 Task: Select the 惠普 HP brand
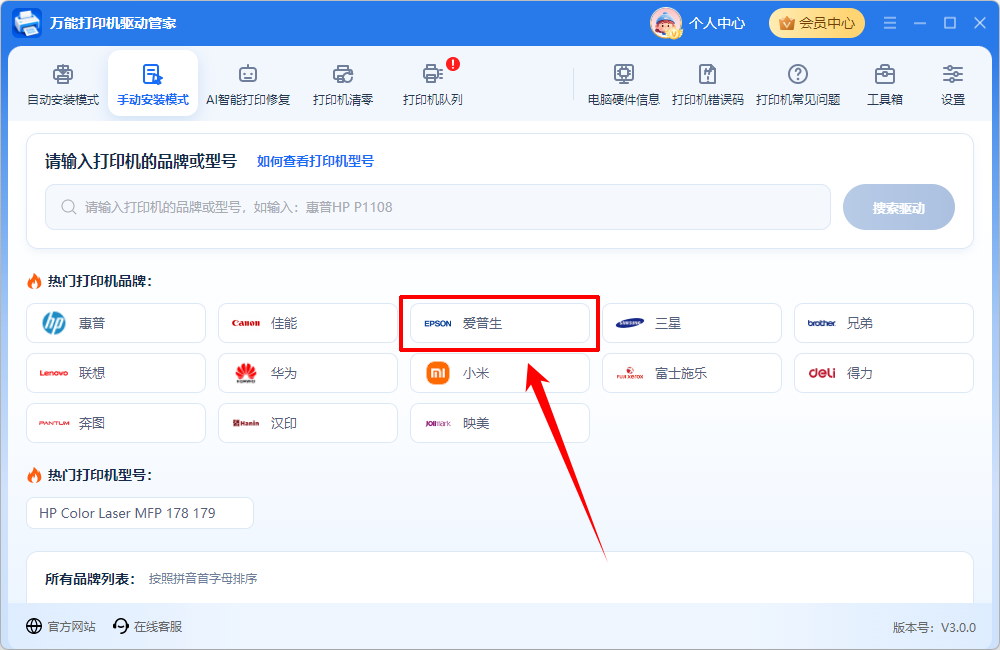pyautogui.click(x=116, y=323)
